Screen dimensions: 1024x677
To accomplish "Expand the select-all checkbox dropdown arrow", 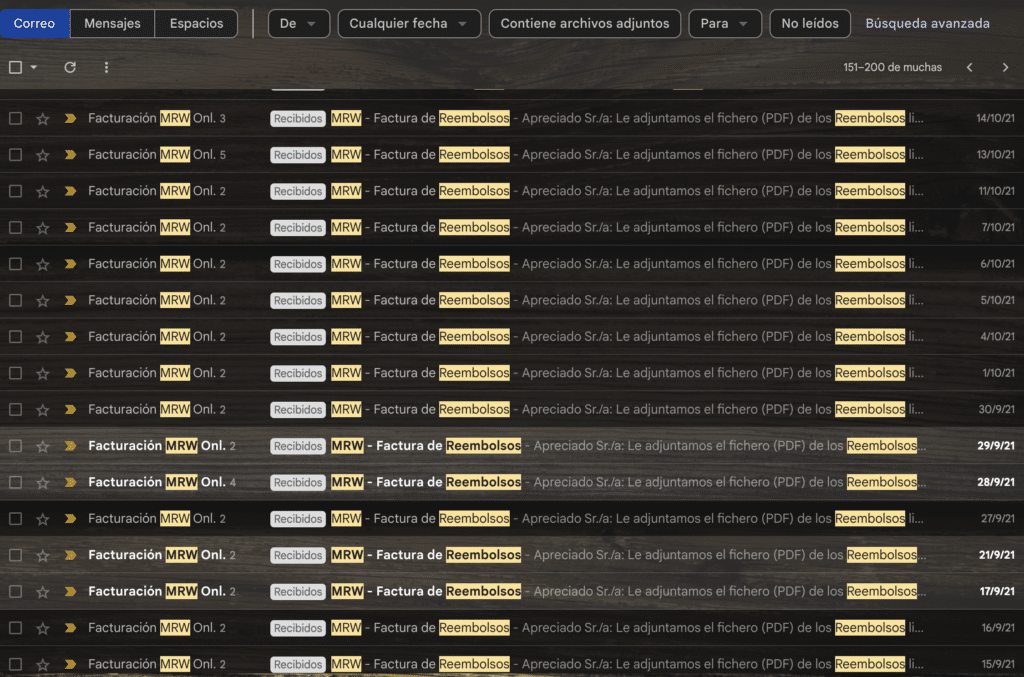I will pyautogui.click(x=34, y=67).
